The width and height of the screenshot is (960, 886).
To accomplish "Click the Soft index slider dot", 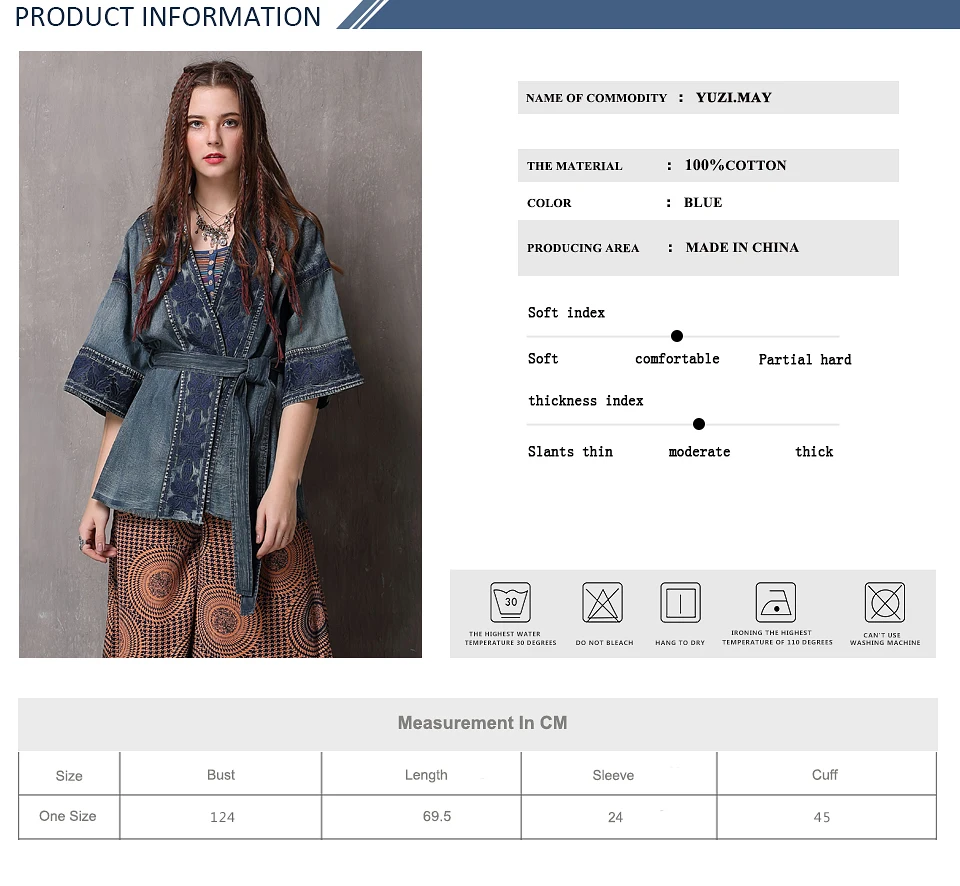I will coord(677,336).
